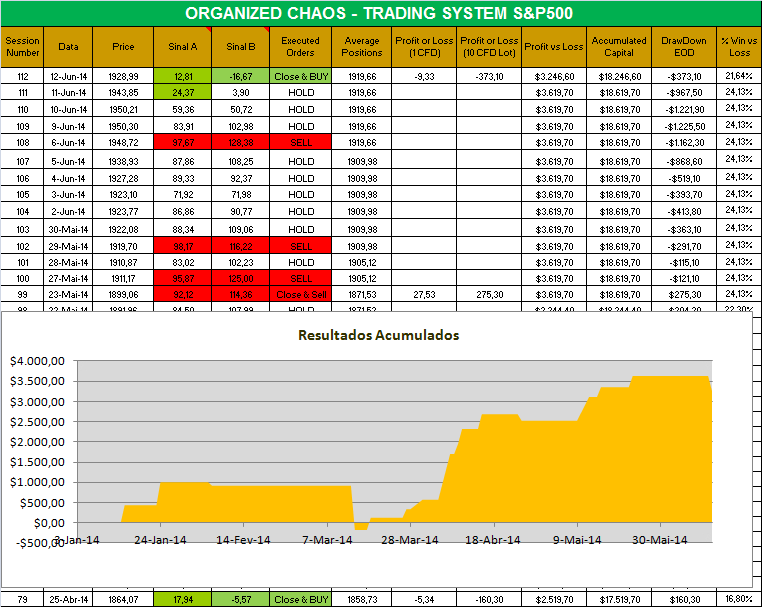Click the price cell 1950,21
Screen dimensions: 762x607
pos(123,109)
